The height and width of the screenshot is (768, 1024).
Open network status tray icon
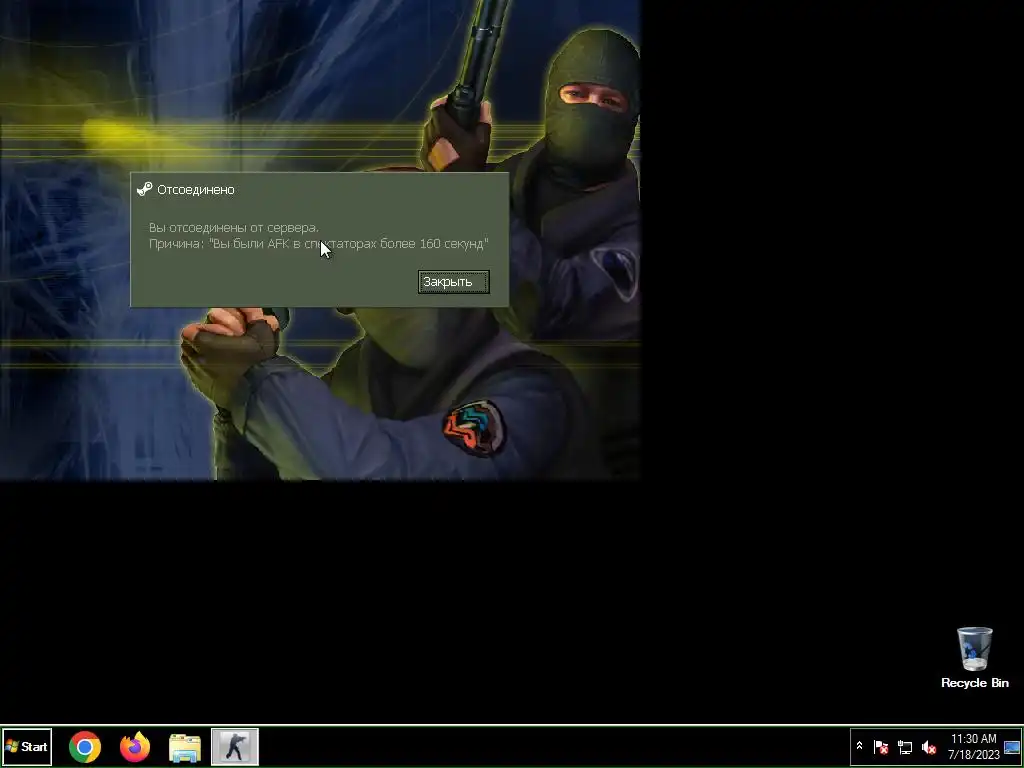(x=905, y=746)
